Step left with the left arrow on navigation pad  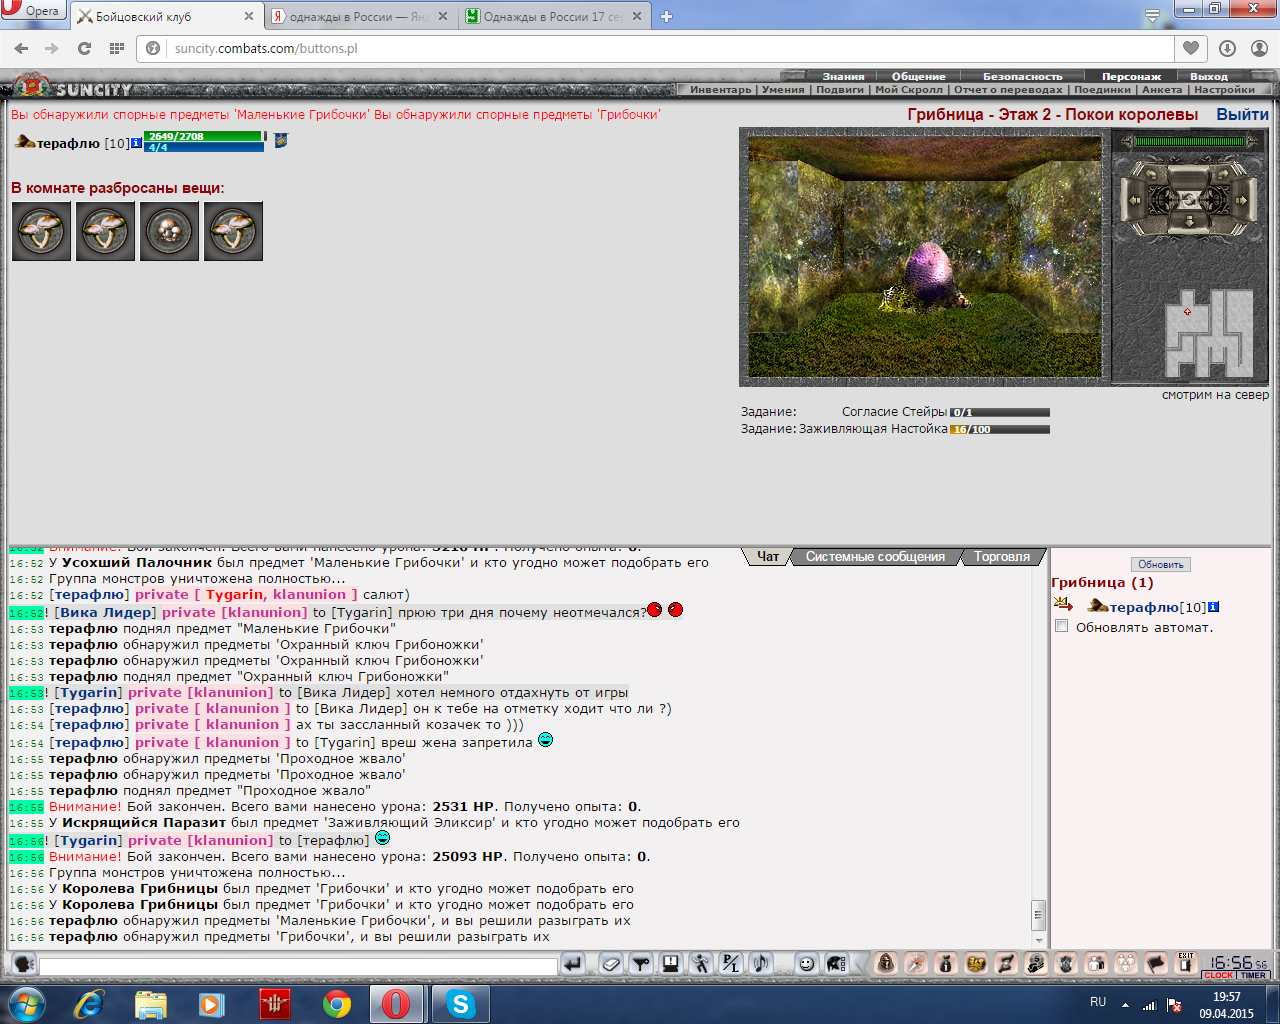[1134, 200]
